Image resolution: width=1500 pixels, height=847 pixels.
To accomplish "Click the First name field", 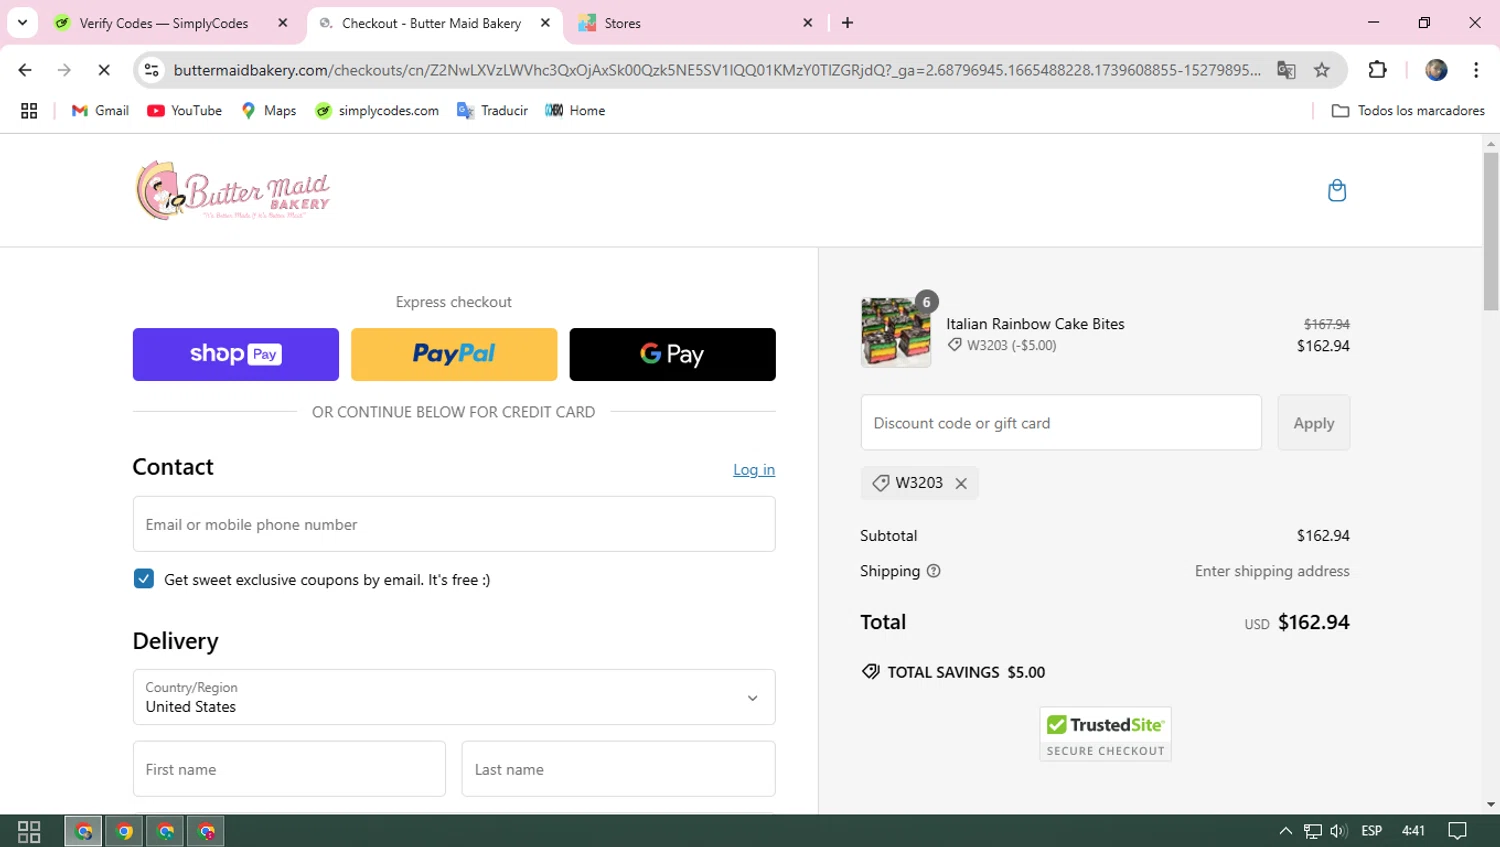I will pyautogui.click(x=289, y=769).
